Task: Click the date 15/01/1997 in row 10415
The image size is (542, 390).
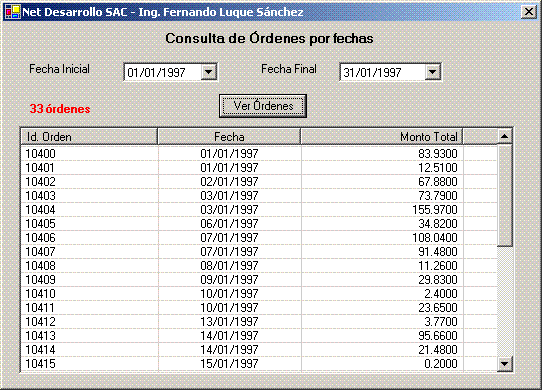Action: click(230, 364)
